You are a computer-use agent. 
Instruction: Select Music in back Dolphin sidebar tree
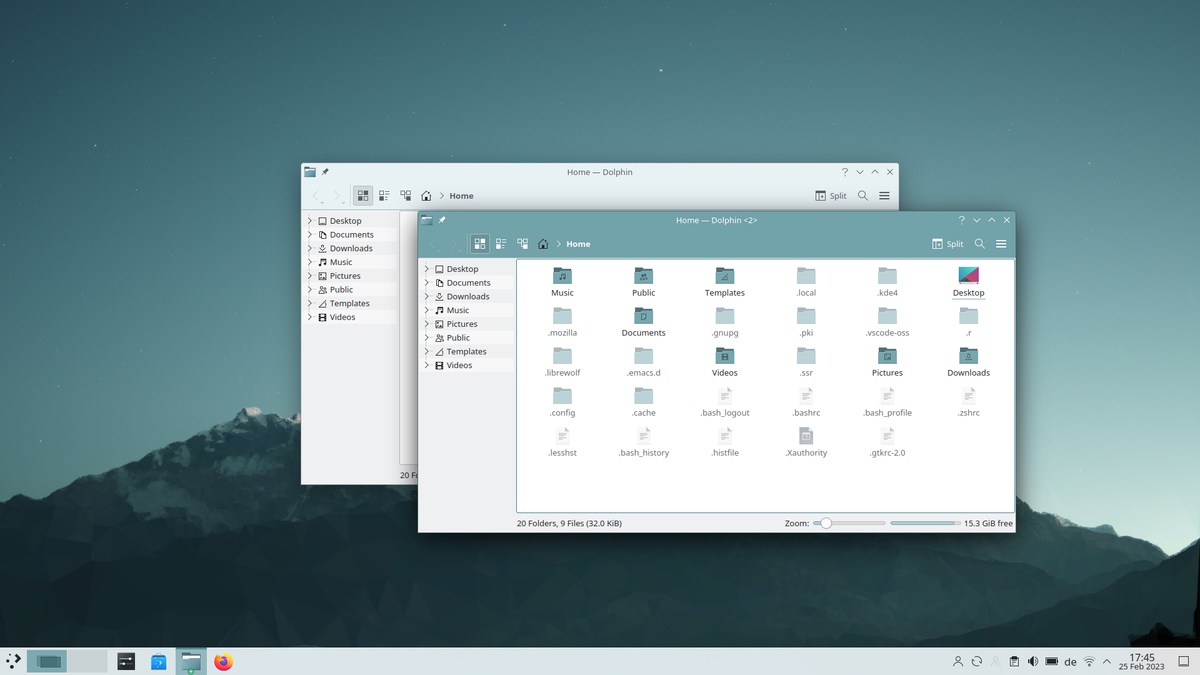[x=341, y=262]
